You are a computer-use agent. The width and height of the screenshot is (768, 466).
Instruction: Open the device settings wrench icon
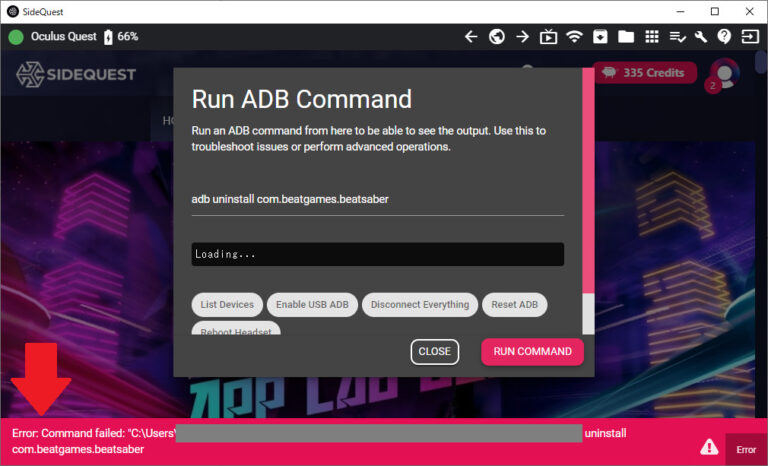point(701,37)
